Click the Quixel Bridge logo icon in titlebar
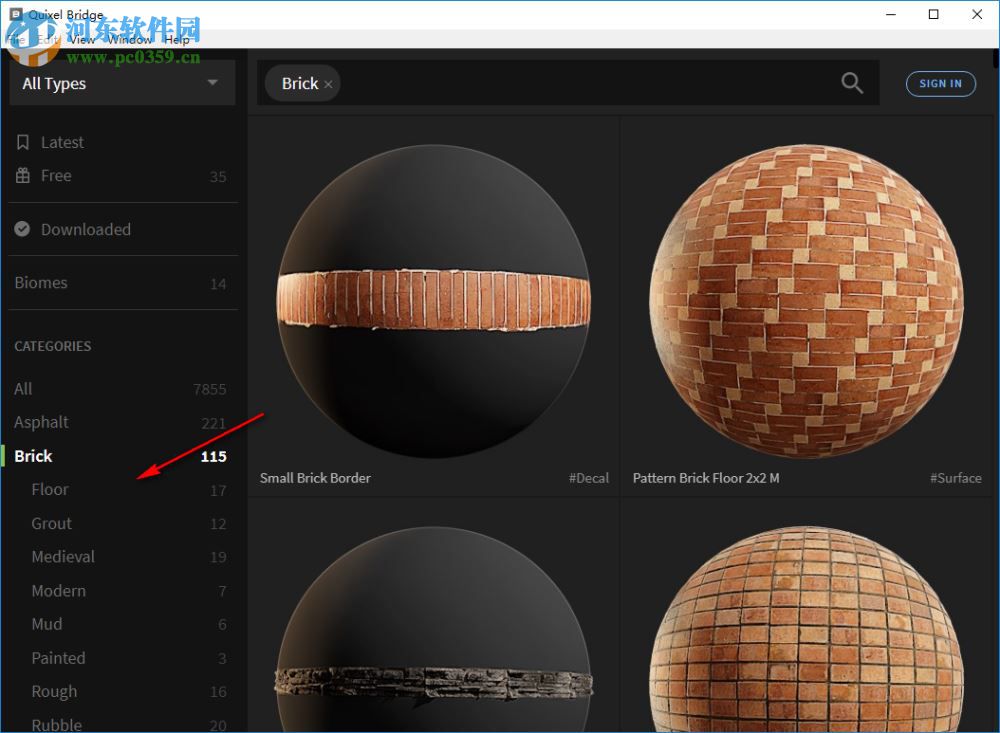Image resolution: width=1000 pixels, height=733 pixels. pos(14,14)
